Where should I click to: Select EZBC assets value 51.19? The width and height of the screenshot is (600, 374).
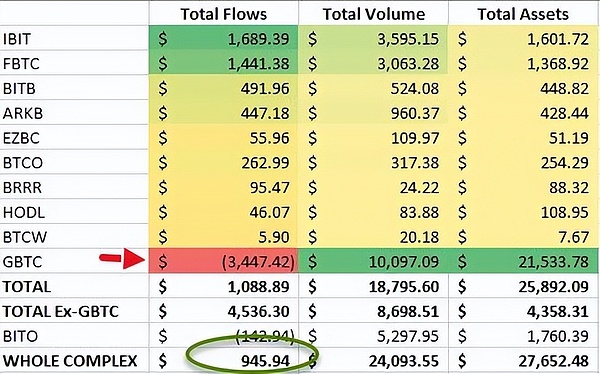tap(569, 138)
